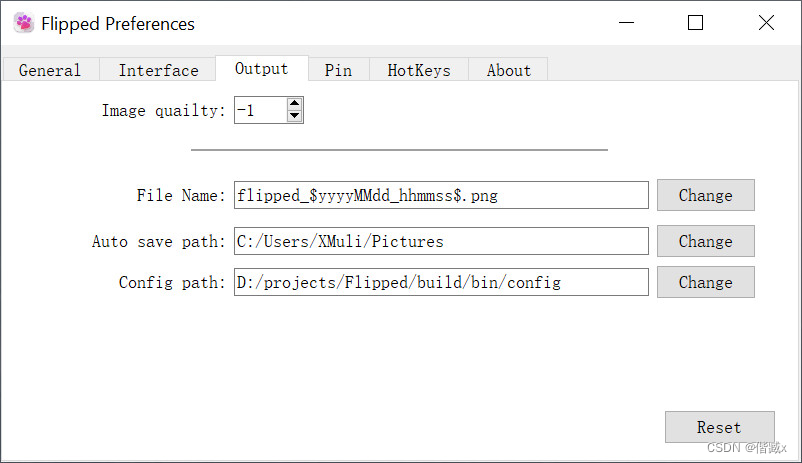Maximize the Flipped Preferences window

click(695, 23)
